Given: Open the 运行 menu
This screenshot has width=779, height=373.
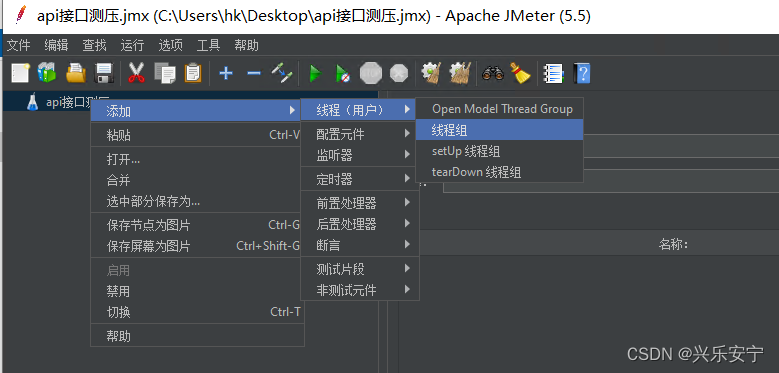Looking at the screenshot, I should pos(132,46).
